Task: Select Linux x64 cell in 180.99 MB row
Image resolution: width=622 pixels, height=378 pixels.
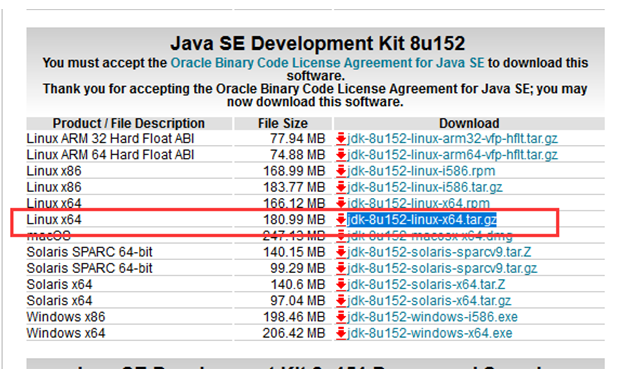Action: pos(54,219)
